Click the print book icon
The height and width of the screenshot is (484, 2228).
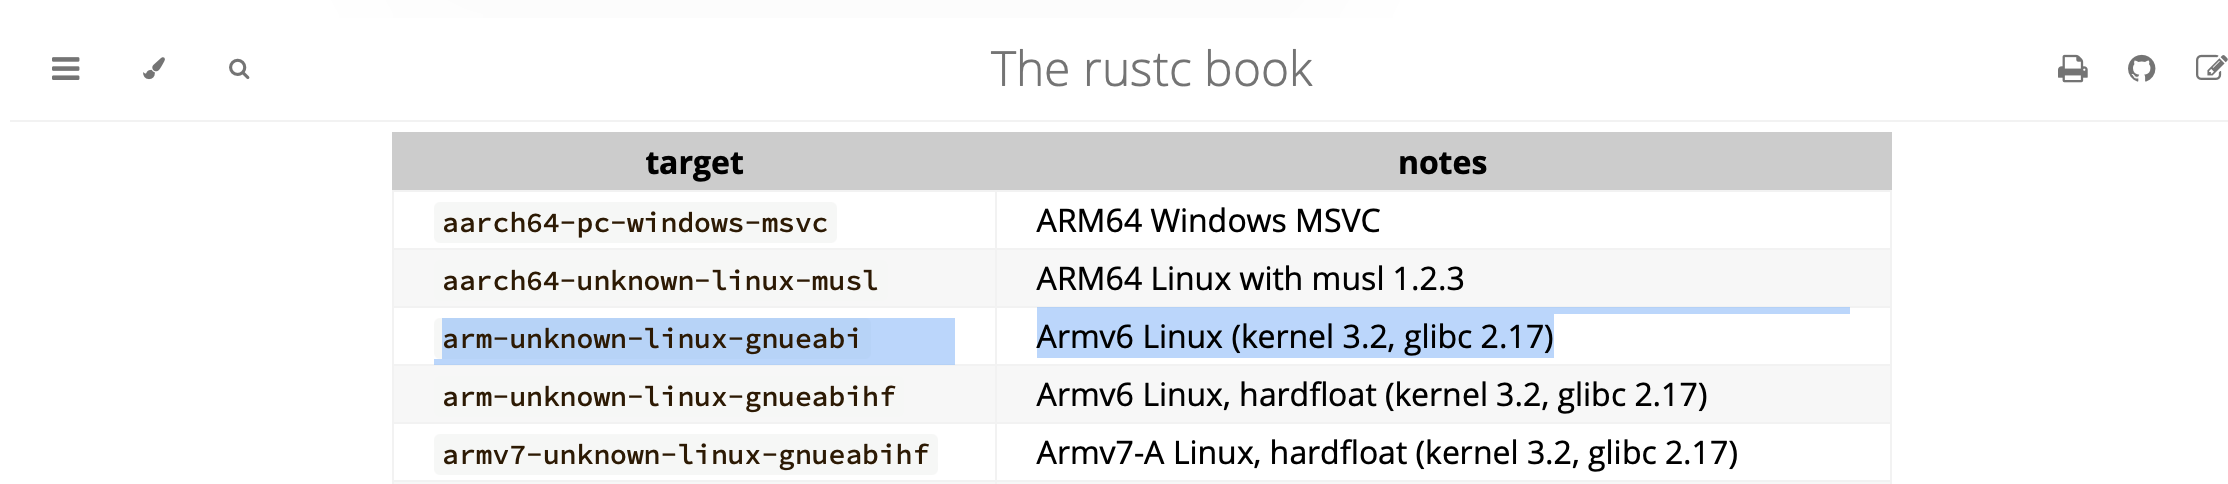[x=2072, y=69]
